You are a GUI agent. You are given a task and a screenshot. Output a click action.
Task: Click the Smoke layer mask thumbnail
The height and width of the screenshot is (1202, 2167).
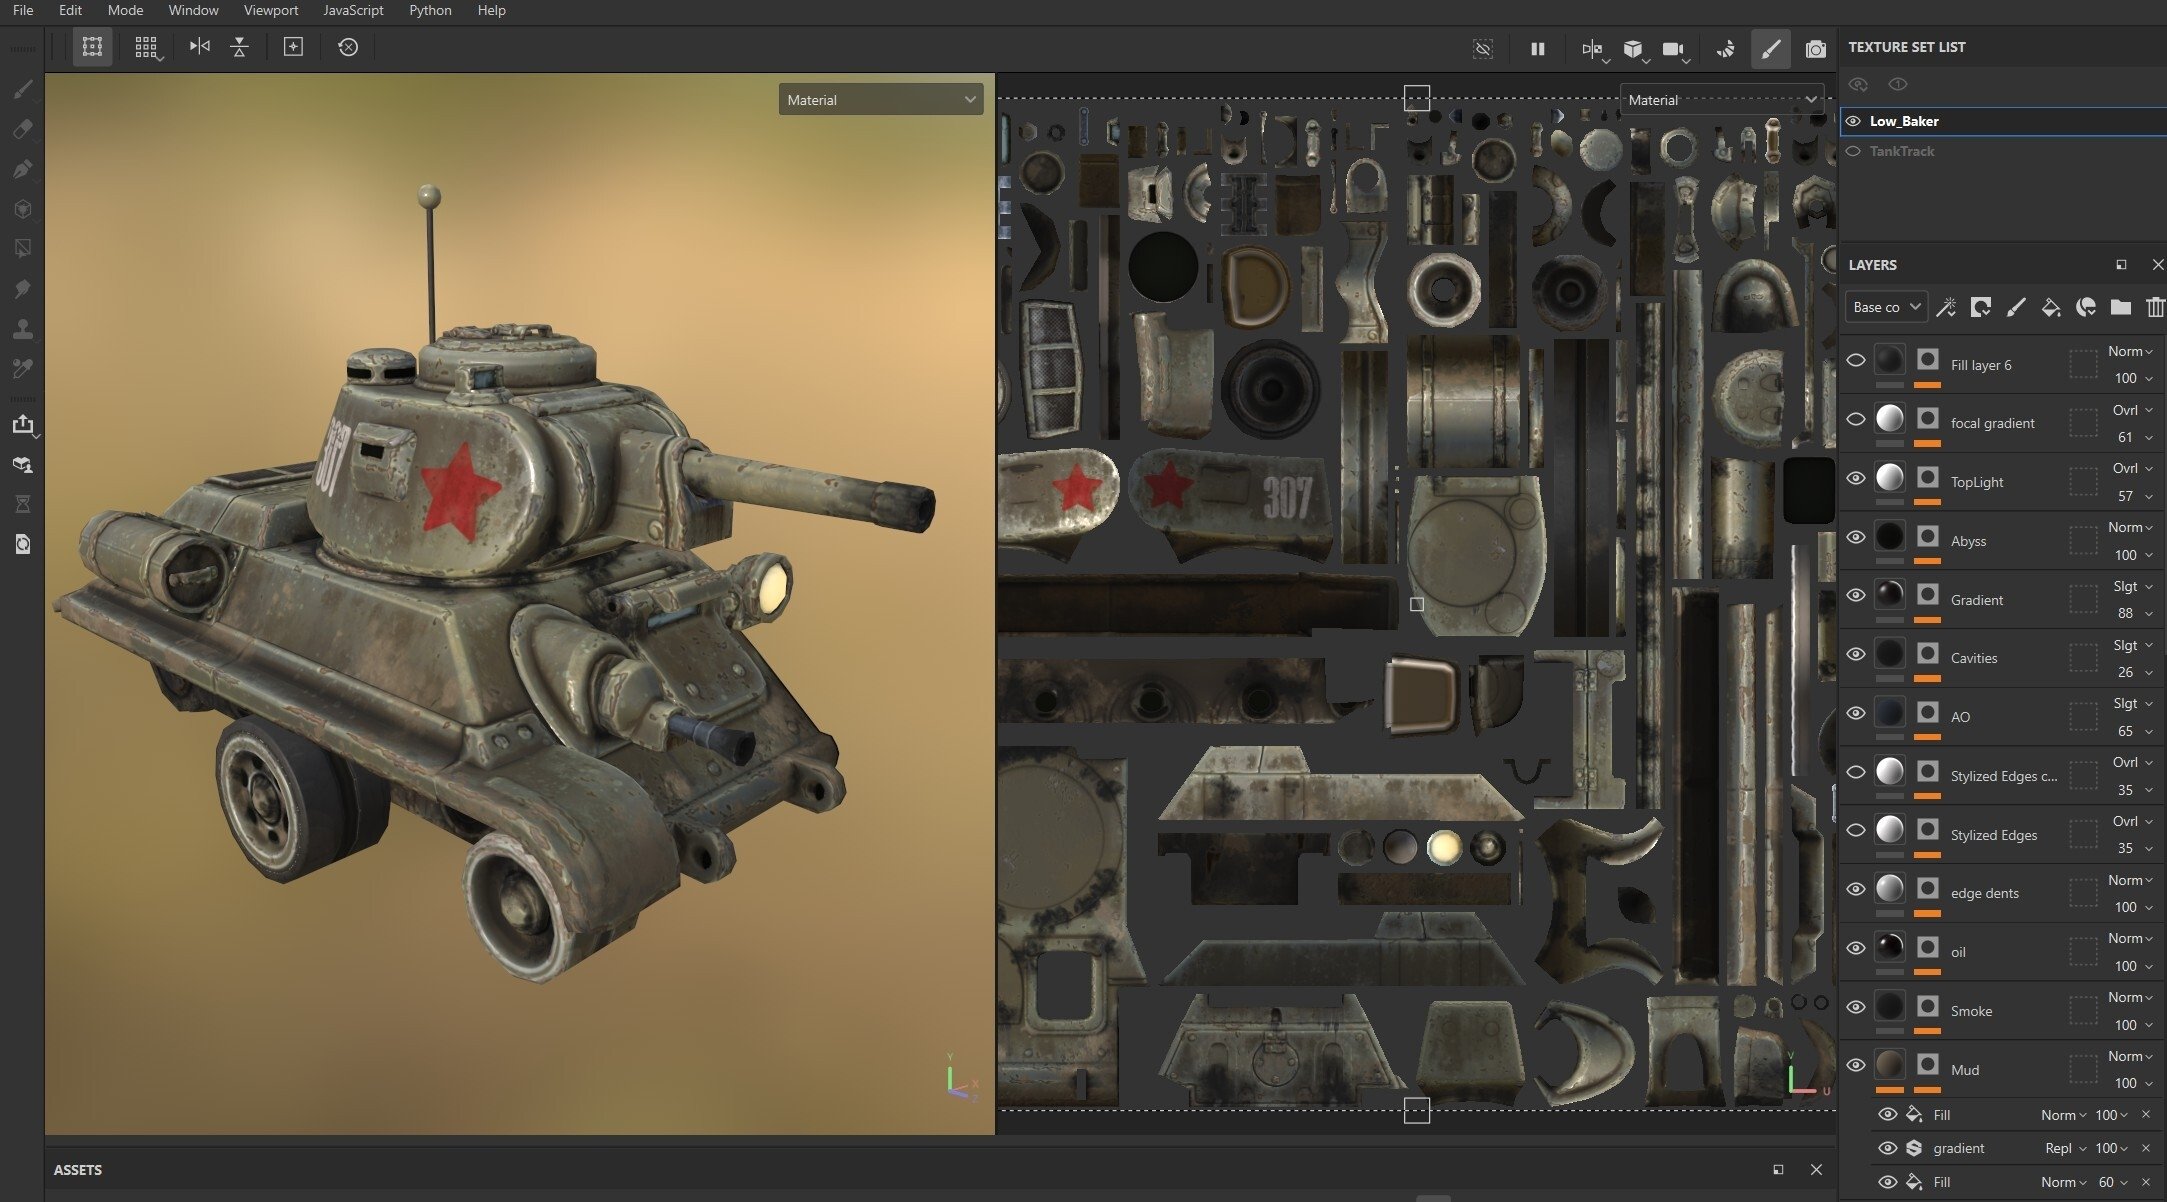1927,1006
